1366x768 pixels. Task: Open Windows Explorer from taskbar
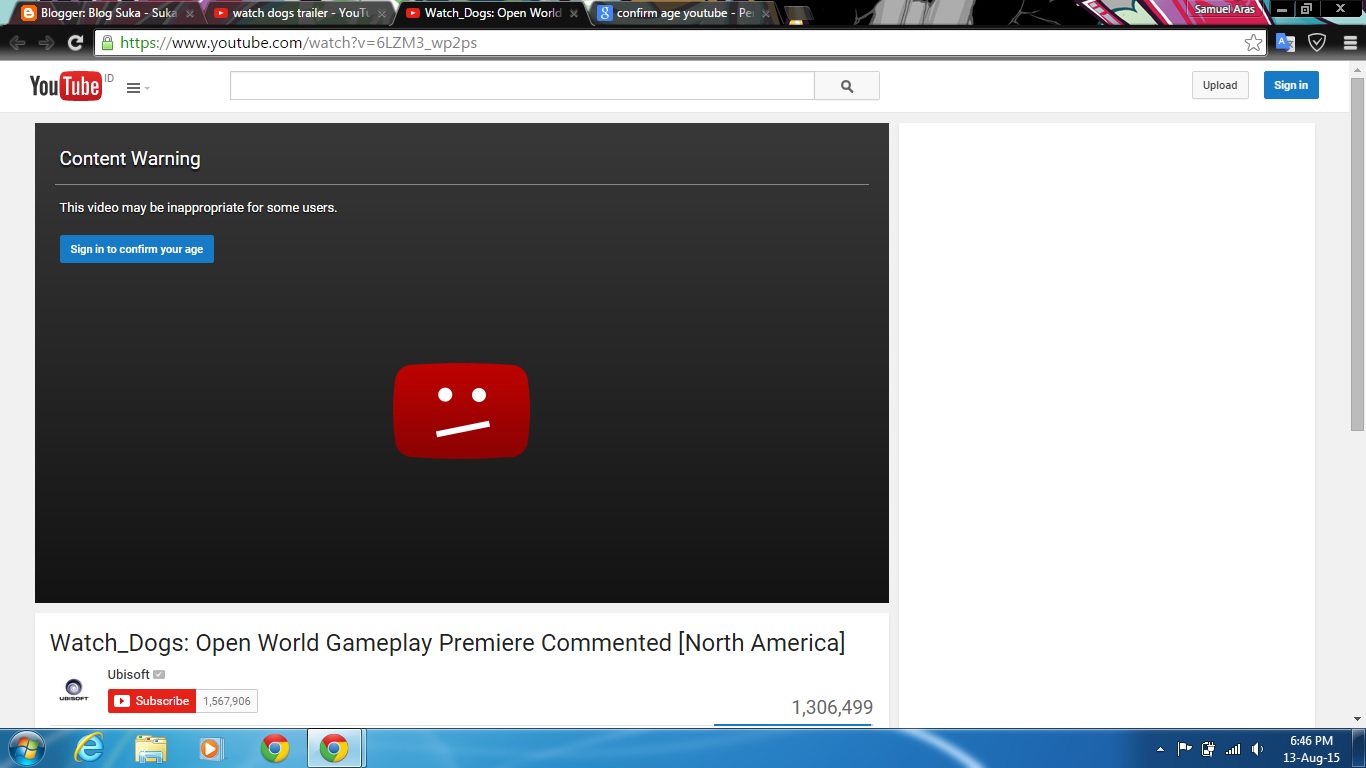click(151, 748)
